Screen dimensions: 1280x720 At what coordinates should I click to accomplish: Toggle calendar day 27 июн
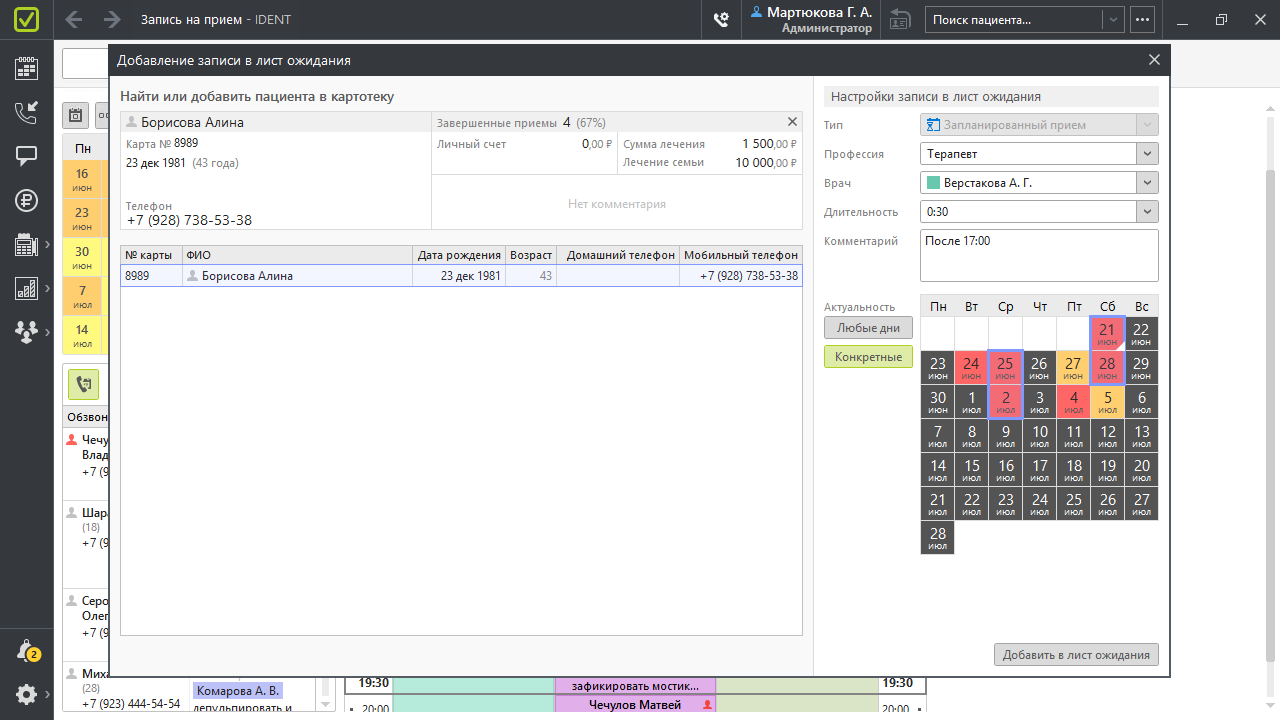[x=1073, y=368]
